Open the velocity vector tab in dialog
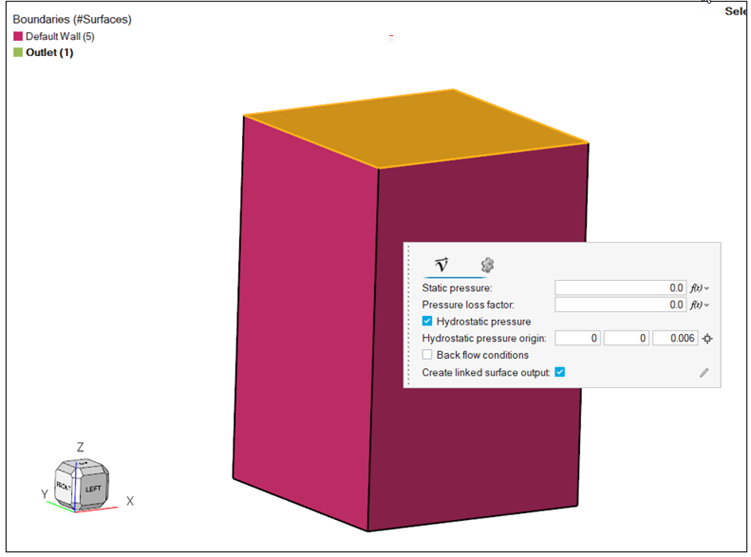751x557 pixels. coord(441,265)
